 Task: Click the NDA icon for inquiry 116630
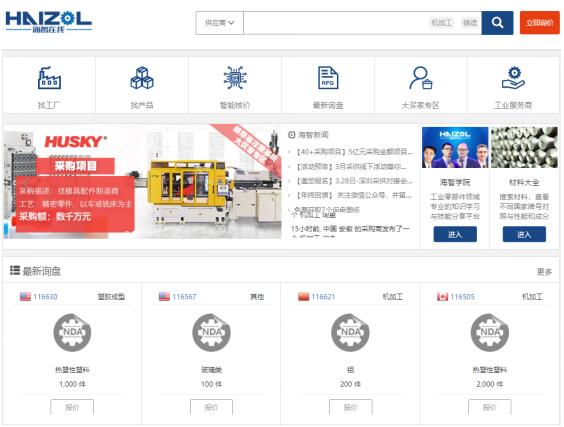pyautogui.click(x=72, y=332)
